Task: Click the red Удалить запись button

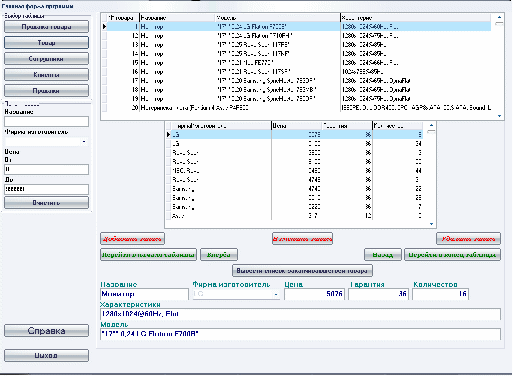Action: click(x=468, y=239)
